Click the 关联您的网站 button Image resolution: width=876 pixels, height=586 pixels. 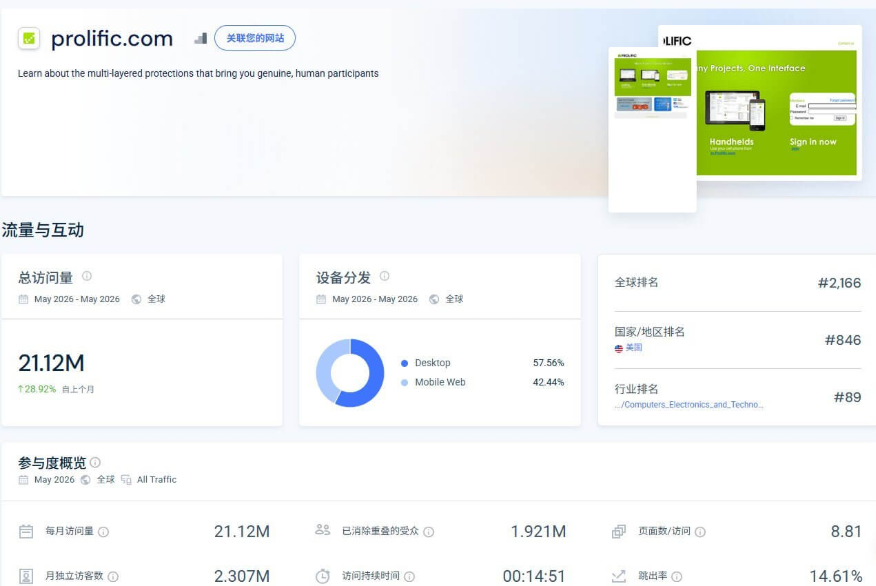click(x=255, y=38)
